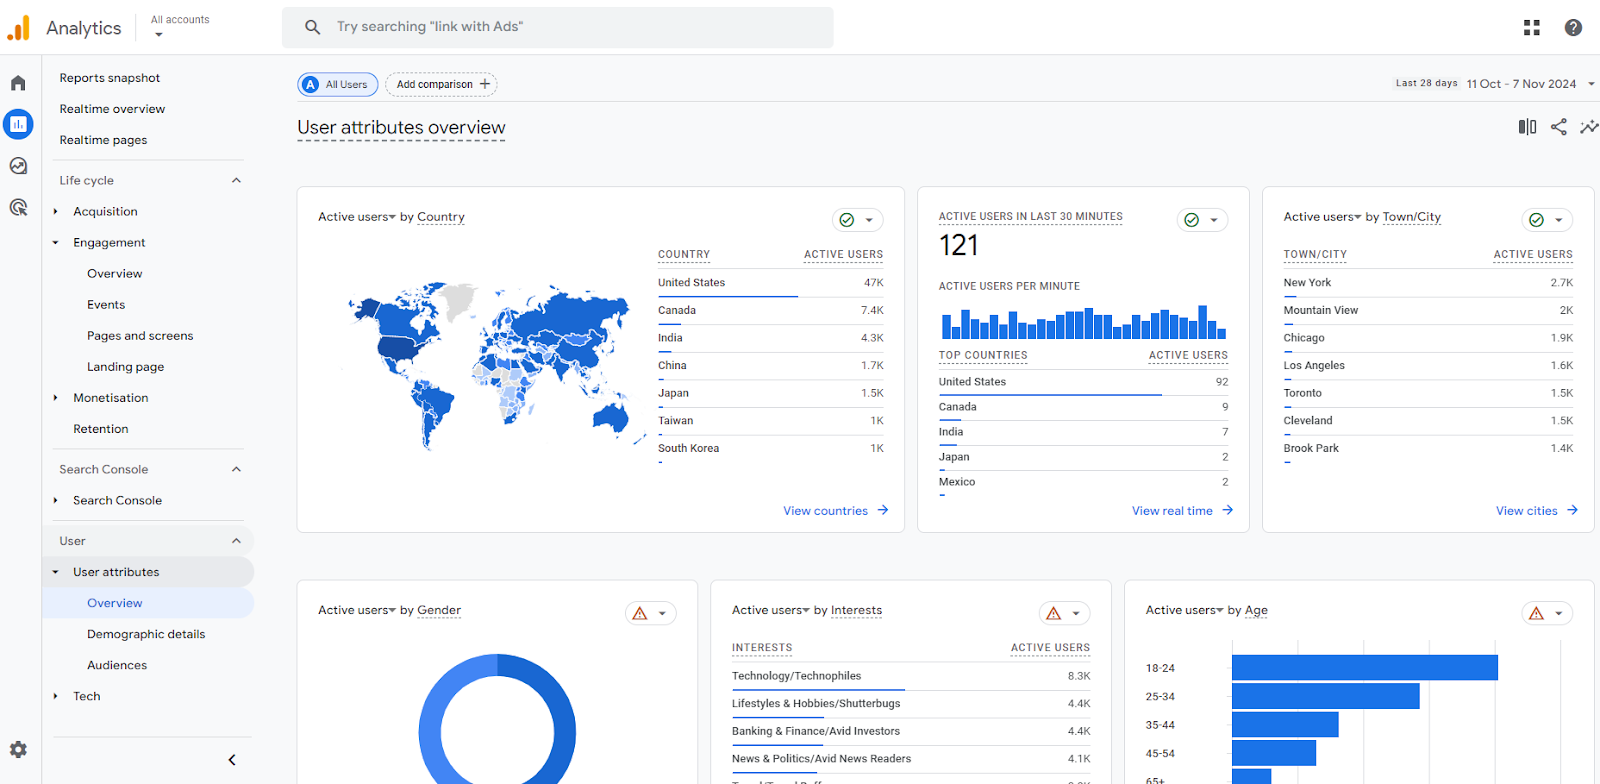Open warning dropdown on Gender card
Screen dimensions: 1600x784
point(650,614)
